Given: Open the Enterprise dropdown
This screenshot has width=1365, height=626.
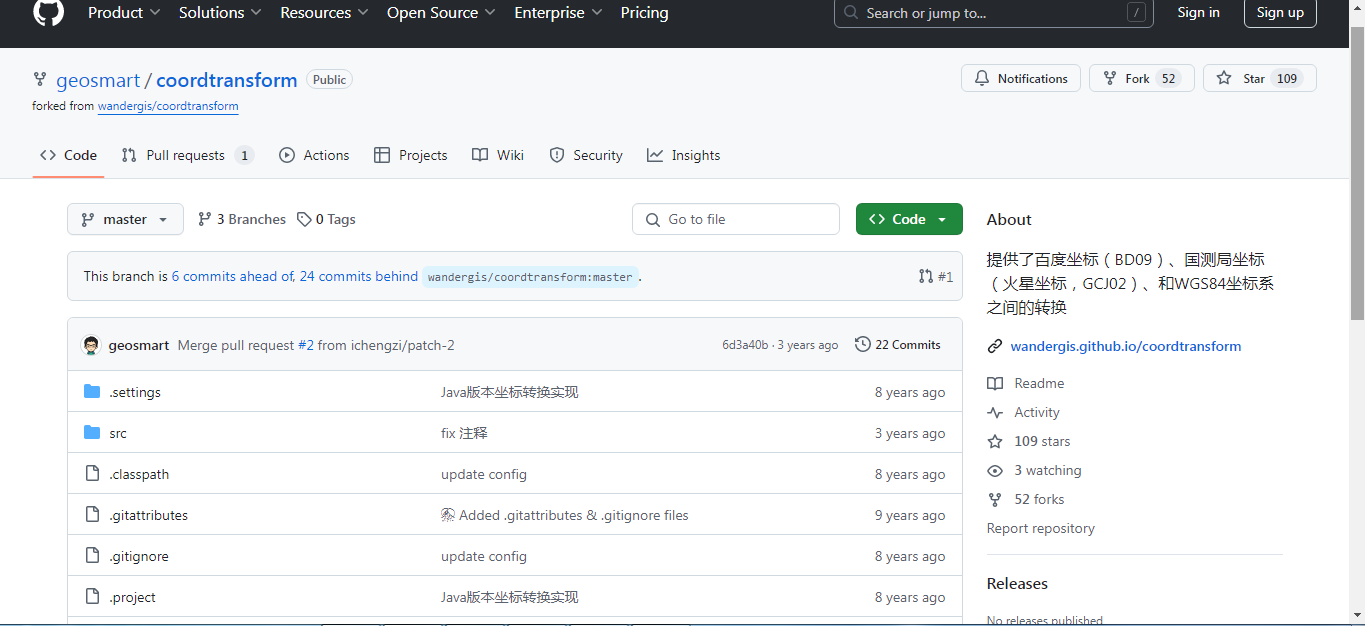Looking at the screenshot, I should (x=558, y=13).
